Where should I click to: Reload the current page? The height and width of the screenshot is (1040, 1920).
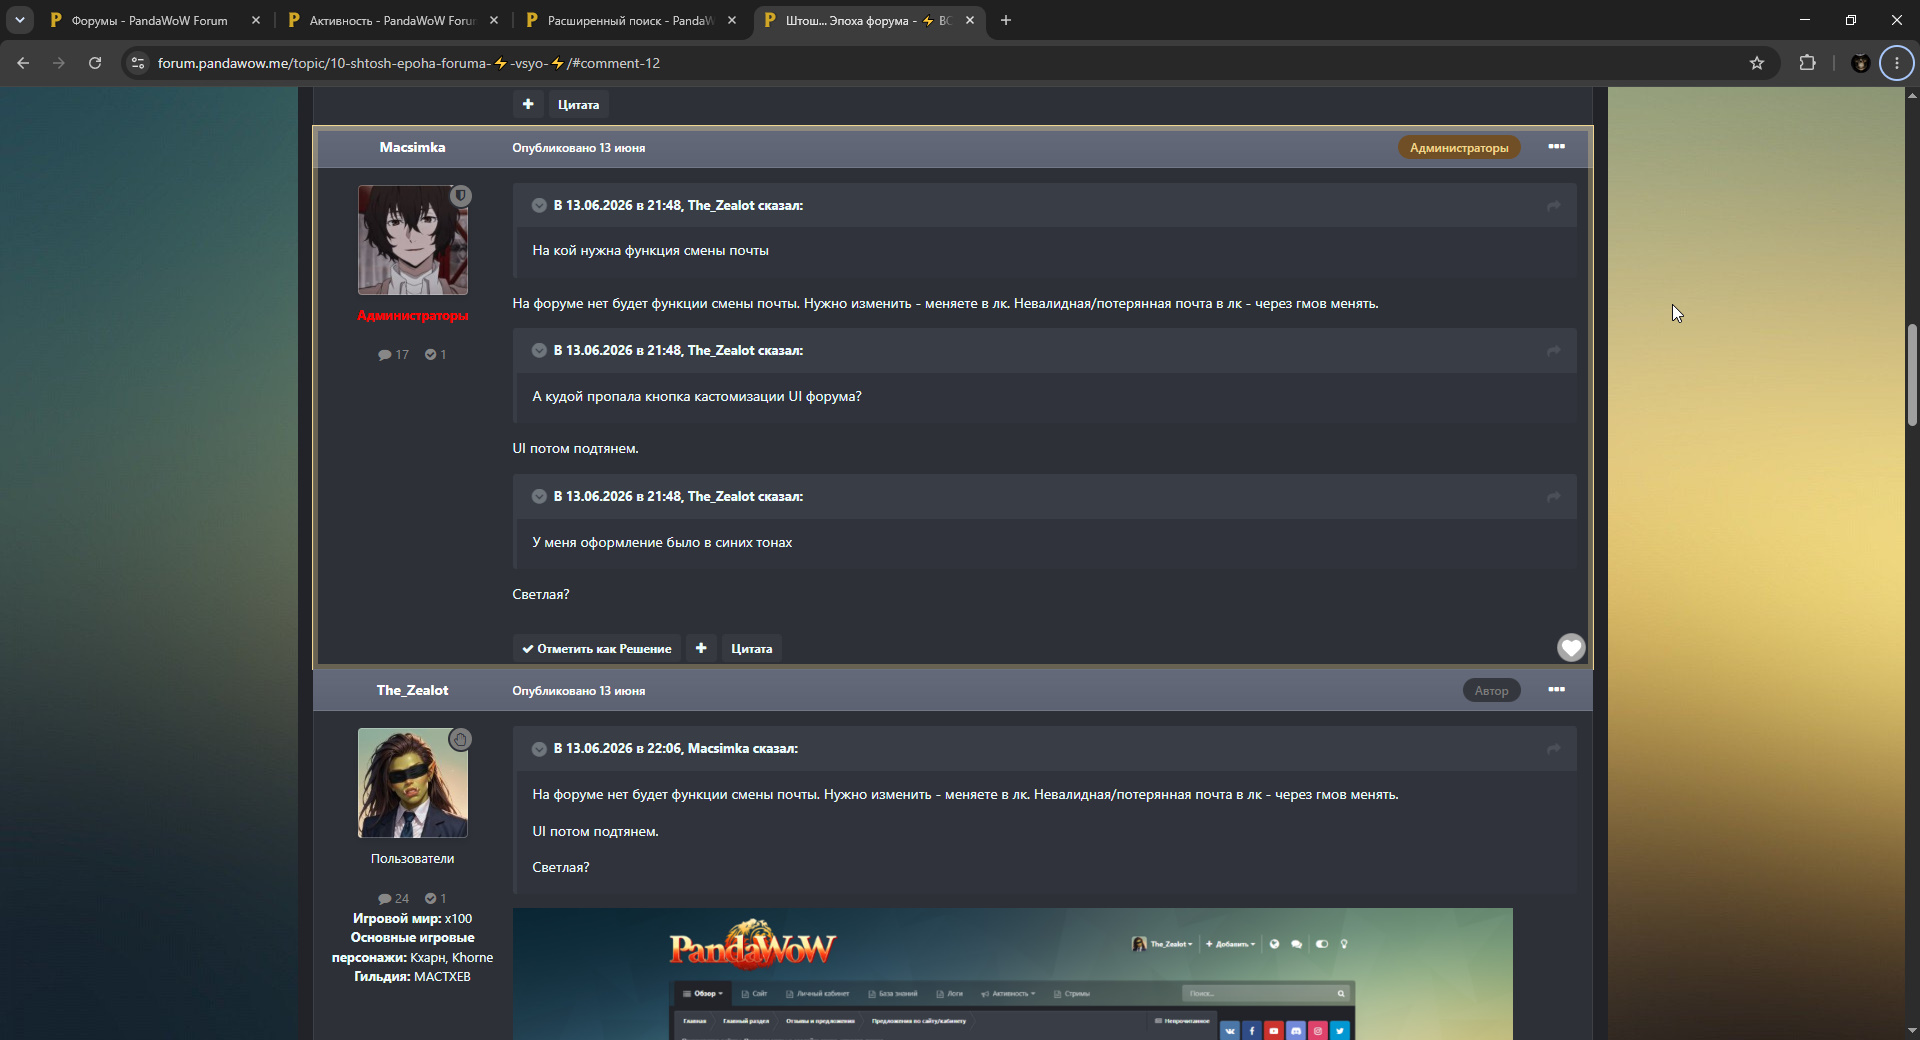pyautogui.click(x=95, y=63)
